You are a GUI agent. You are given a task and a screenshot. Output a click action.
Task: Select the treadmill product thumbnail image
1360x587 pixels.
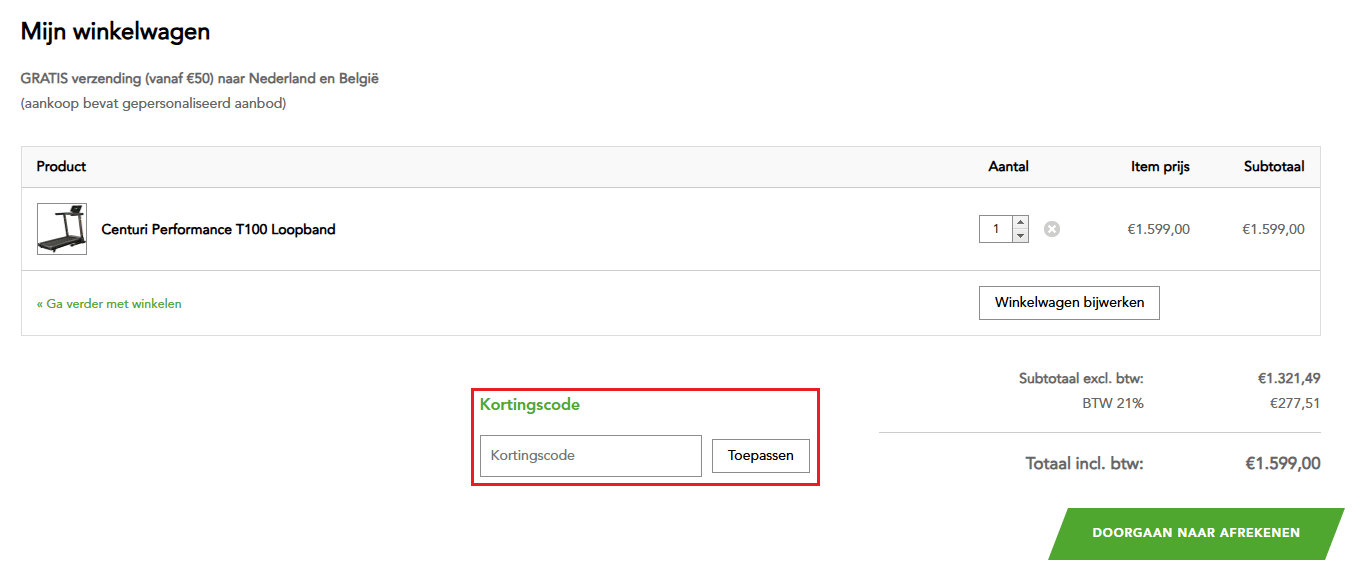click(x=61, y=228)
